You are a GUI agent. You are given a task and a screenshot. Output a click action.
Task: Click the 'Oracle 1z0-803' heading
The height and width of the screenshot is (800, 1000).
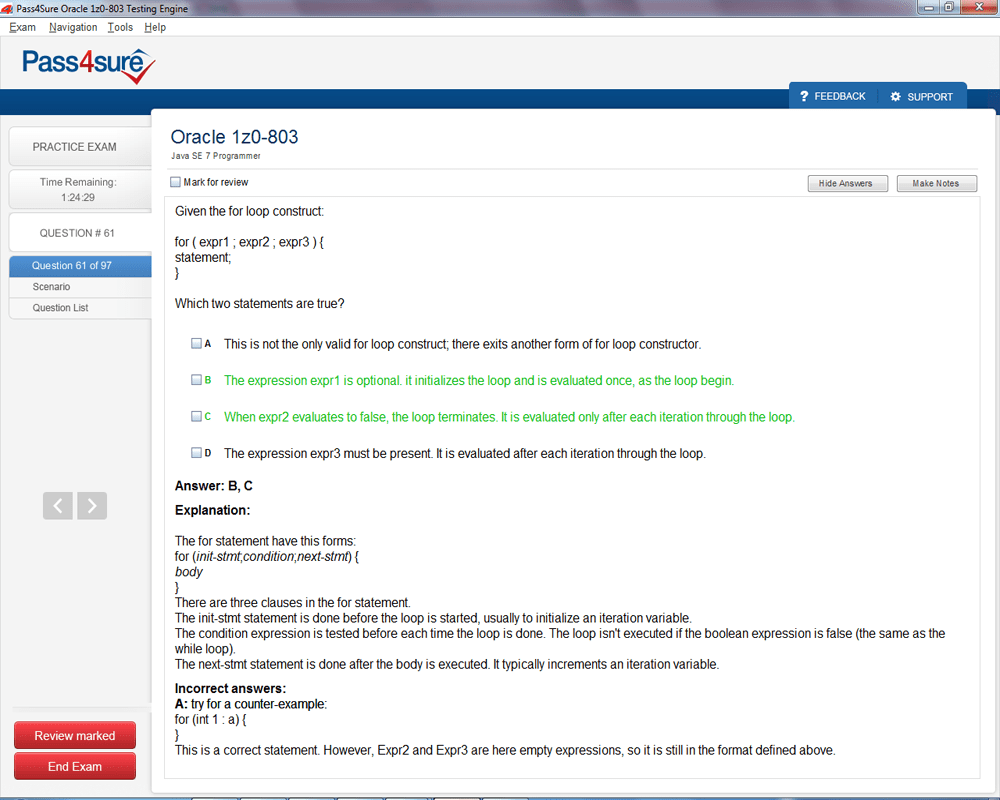[234, 137]
